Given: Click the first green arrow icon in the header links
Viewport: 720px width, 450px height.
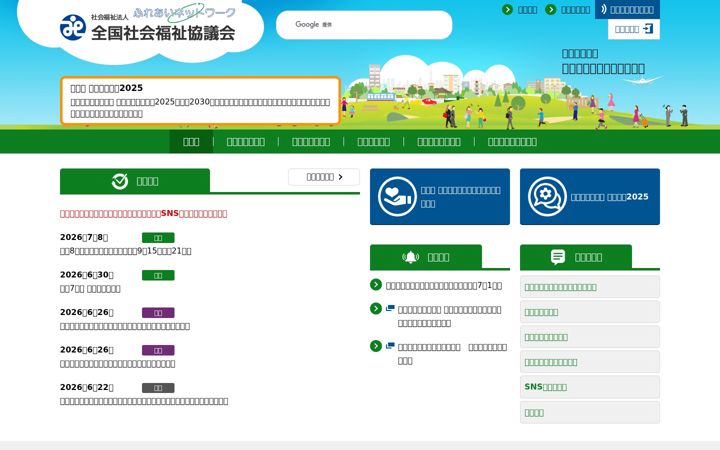Looking at the screenshot, I should point(507,9).
